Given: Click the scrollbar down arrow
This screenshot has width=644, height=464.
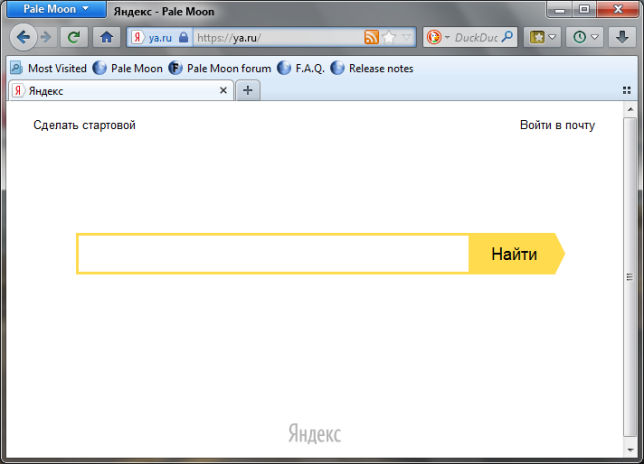Looking at the screenshot, I should (x=630, y=450).
